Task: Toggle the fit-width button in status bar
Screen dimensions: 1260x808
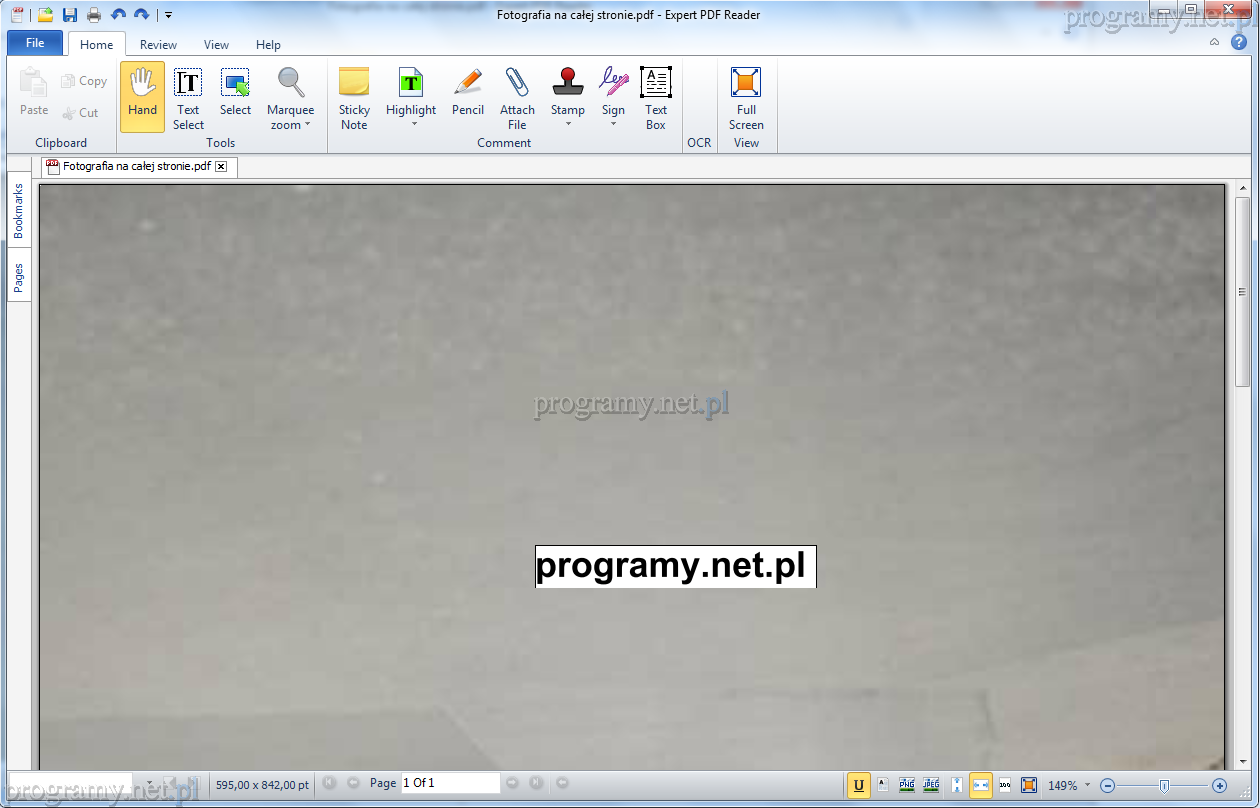Action: click(x=981, y=785)
